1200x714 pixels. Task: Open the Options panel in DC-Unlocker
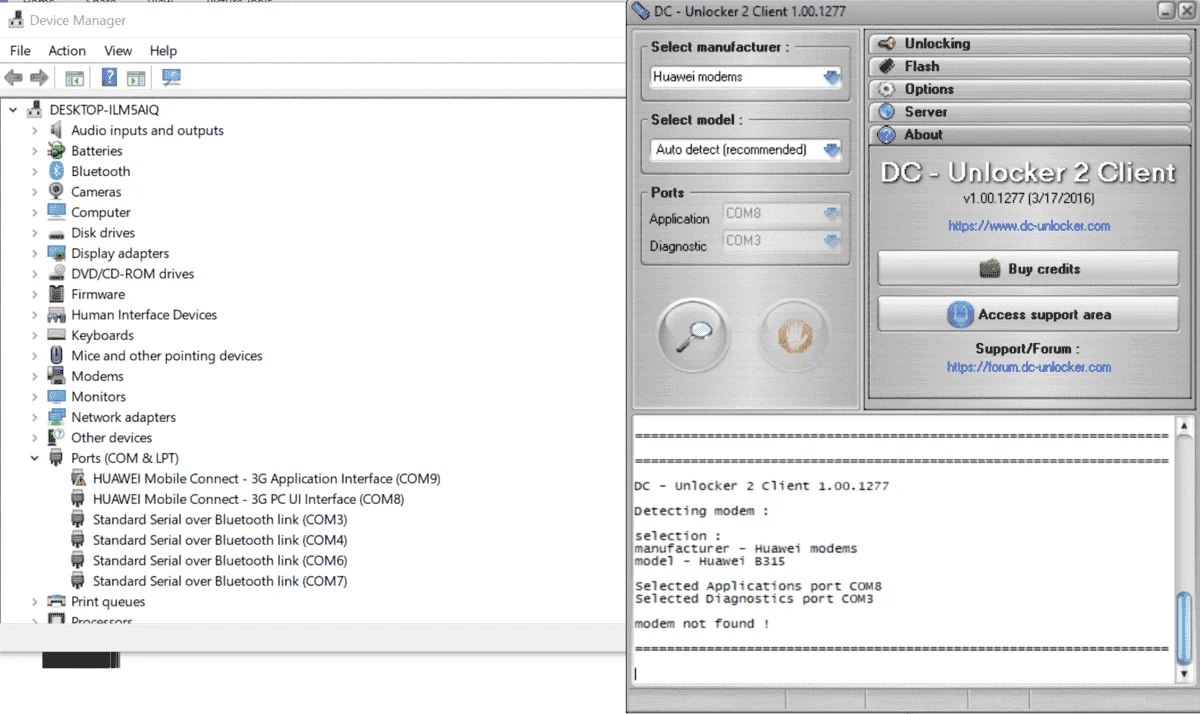(1031, 89)
